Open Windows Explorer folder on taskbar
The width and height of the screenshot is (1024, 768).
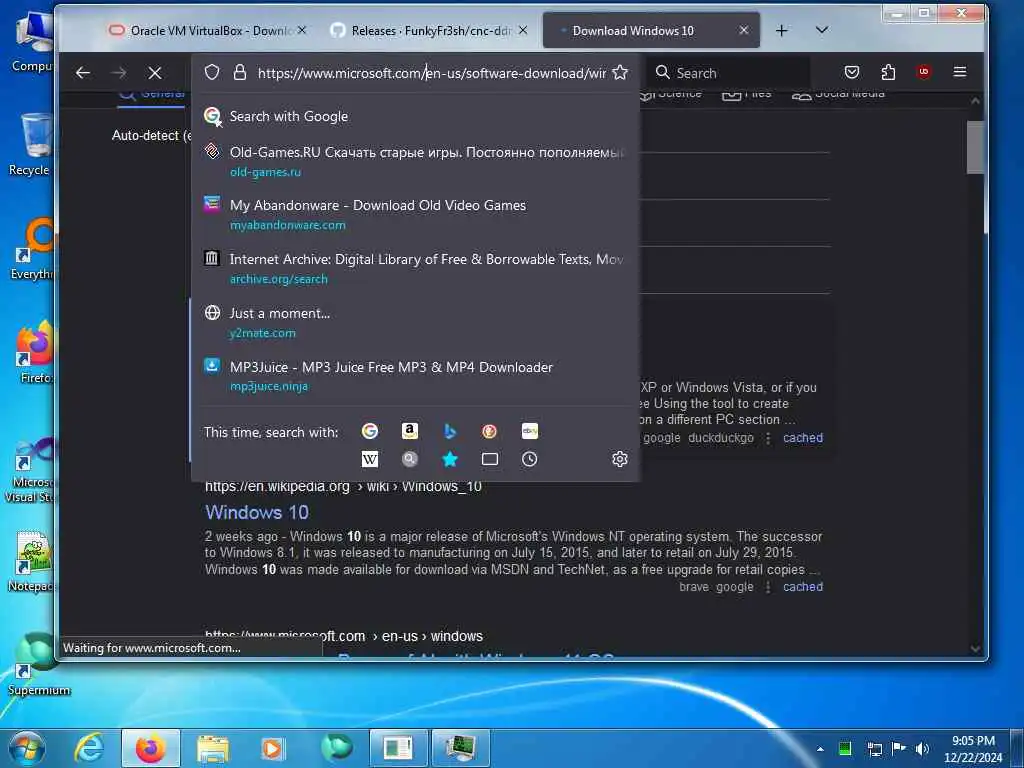pos(213,748)
